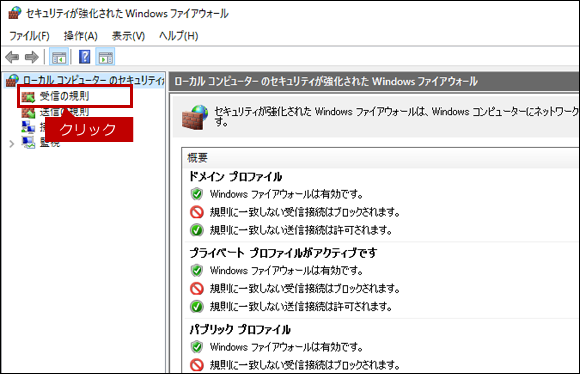Click プライベート プロファイルがアクティブです heading
The width and height of the screenshot is (580, 374).
(283, 253)
